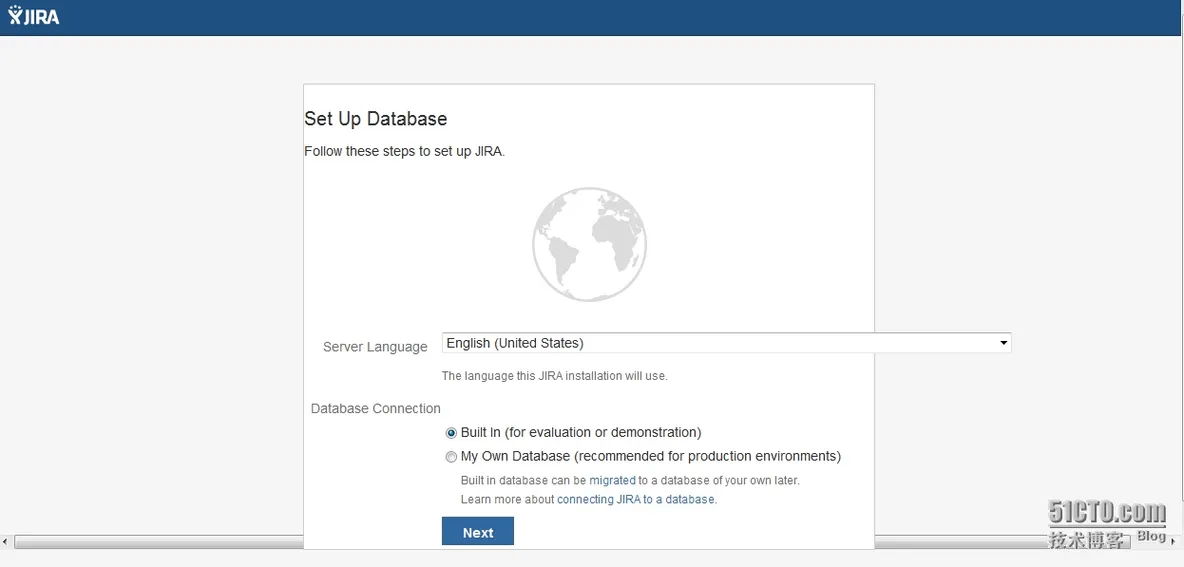The height and width of the screenshot is (567, 1184).
Task: Click the Database Connection label
Action: [376, 408]
